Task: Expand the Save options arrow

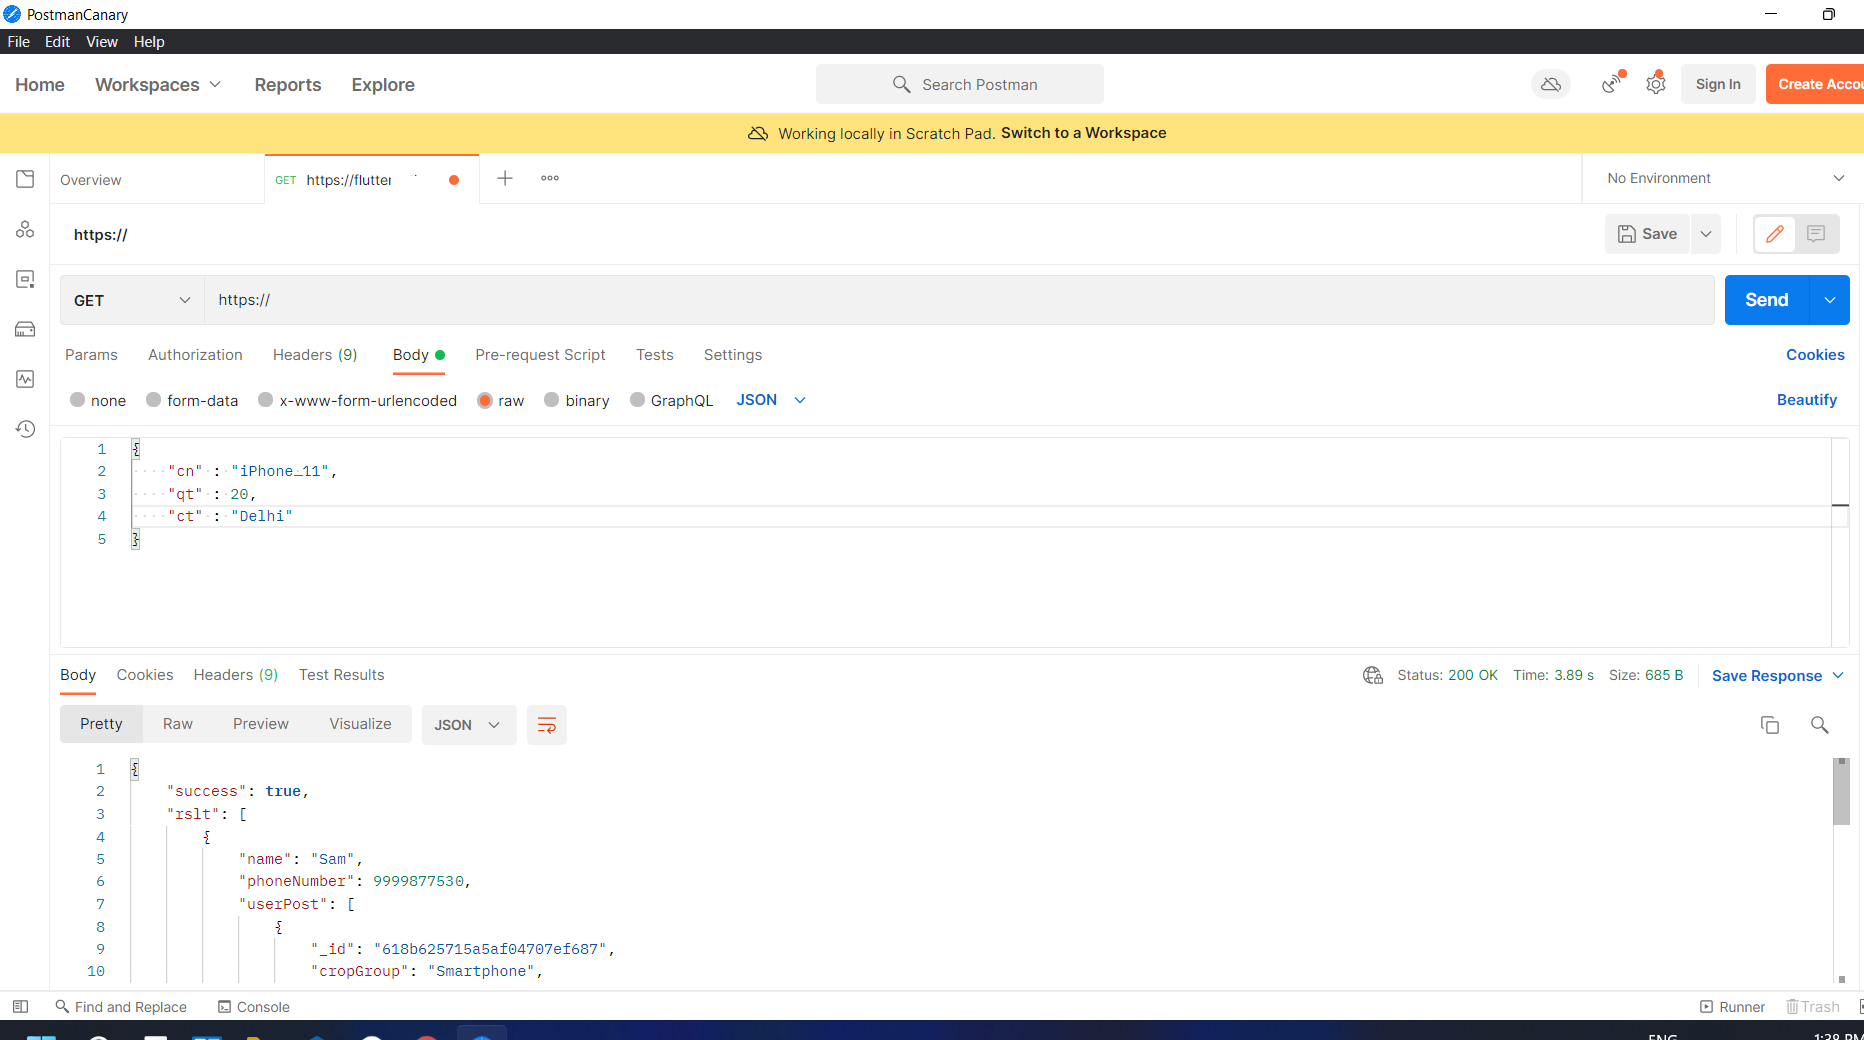Action: click(x=1706, y=234)
